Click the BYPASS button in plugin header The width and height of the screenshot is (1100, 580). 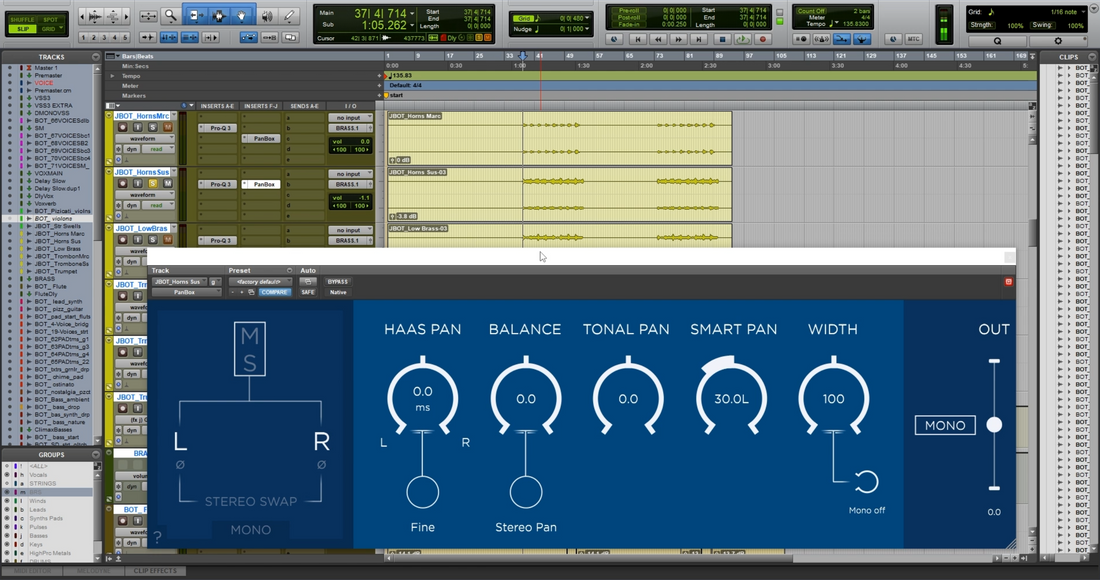(x=337, y=282)
